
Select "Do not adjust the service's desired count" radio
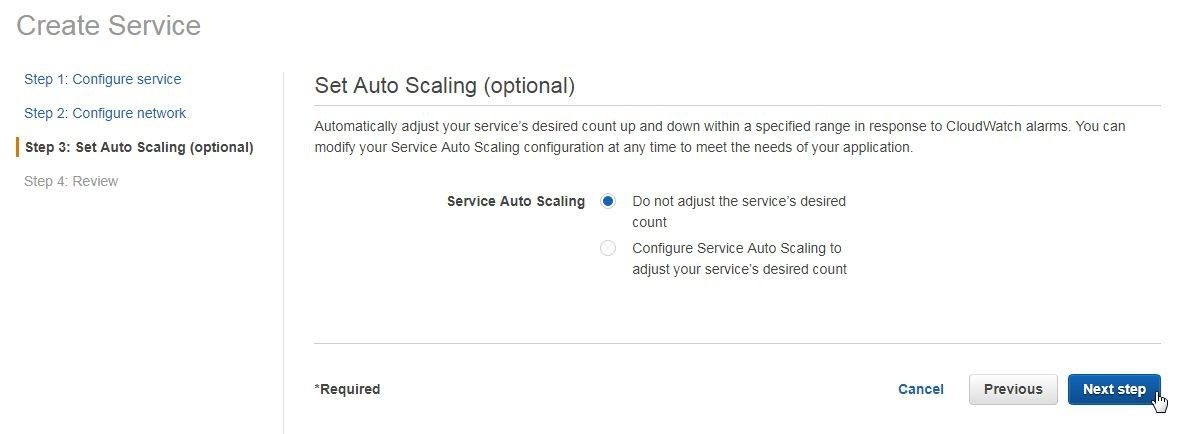coord(608,201)
